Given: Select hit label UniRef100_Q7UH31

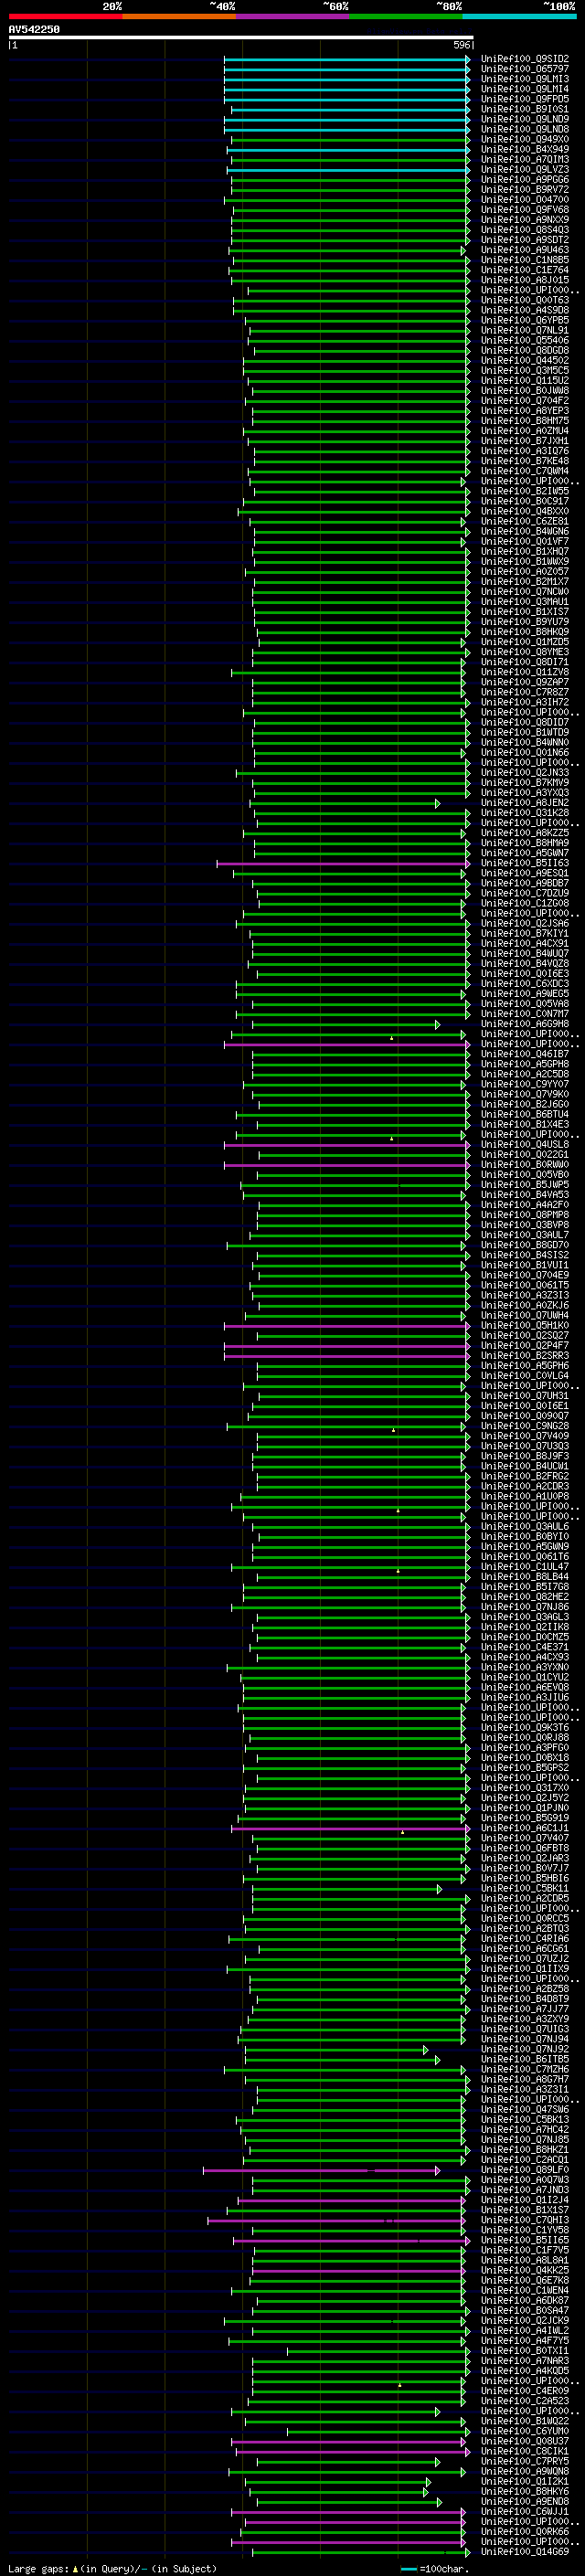Looking at the screenshot, I should [525, 1396].
